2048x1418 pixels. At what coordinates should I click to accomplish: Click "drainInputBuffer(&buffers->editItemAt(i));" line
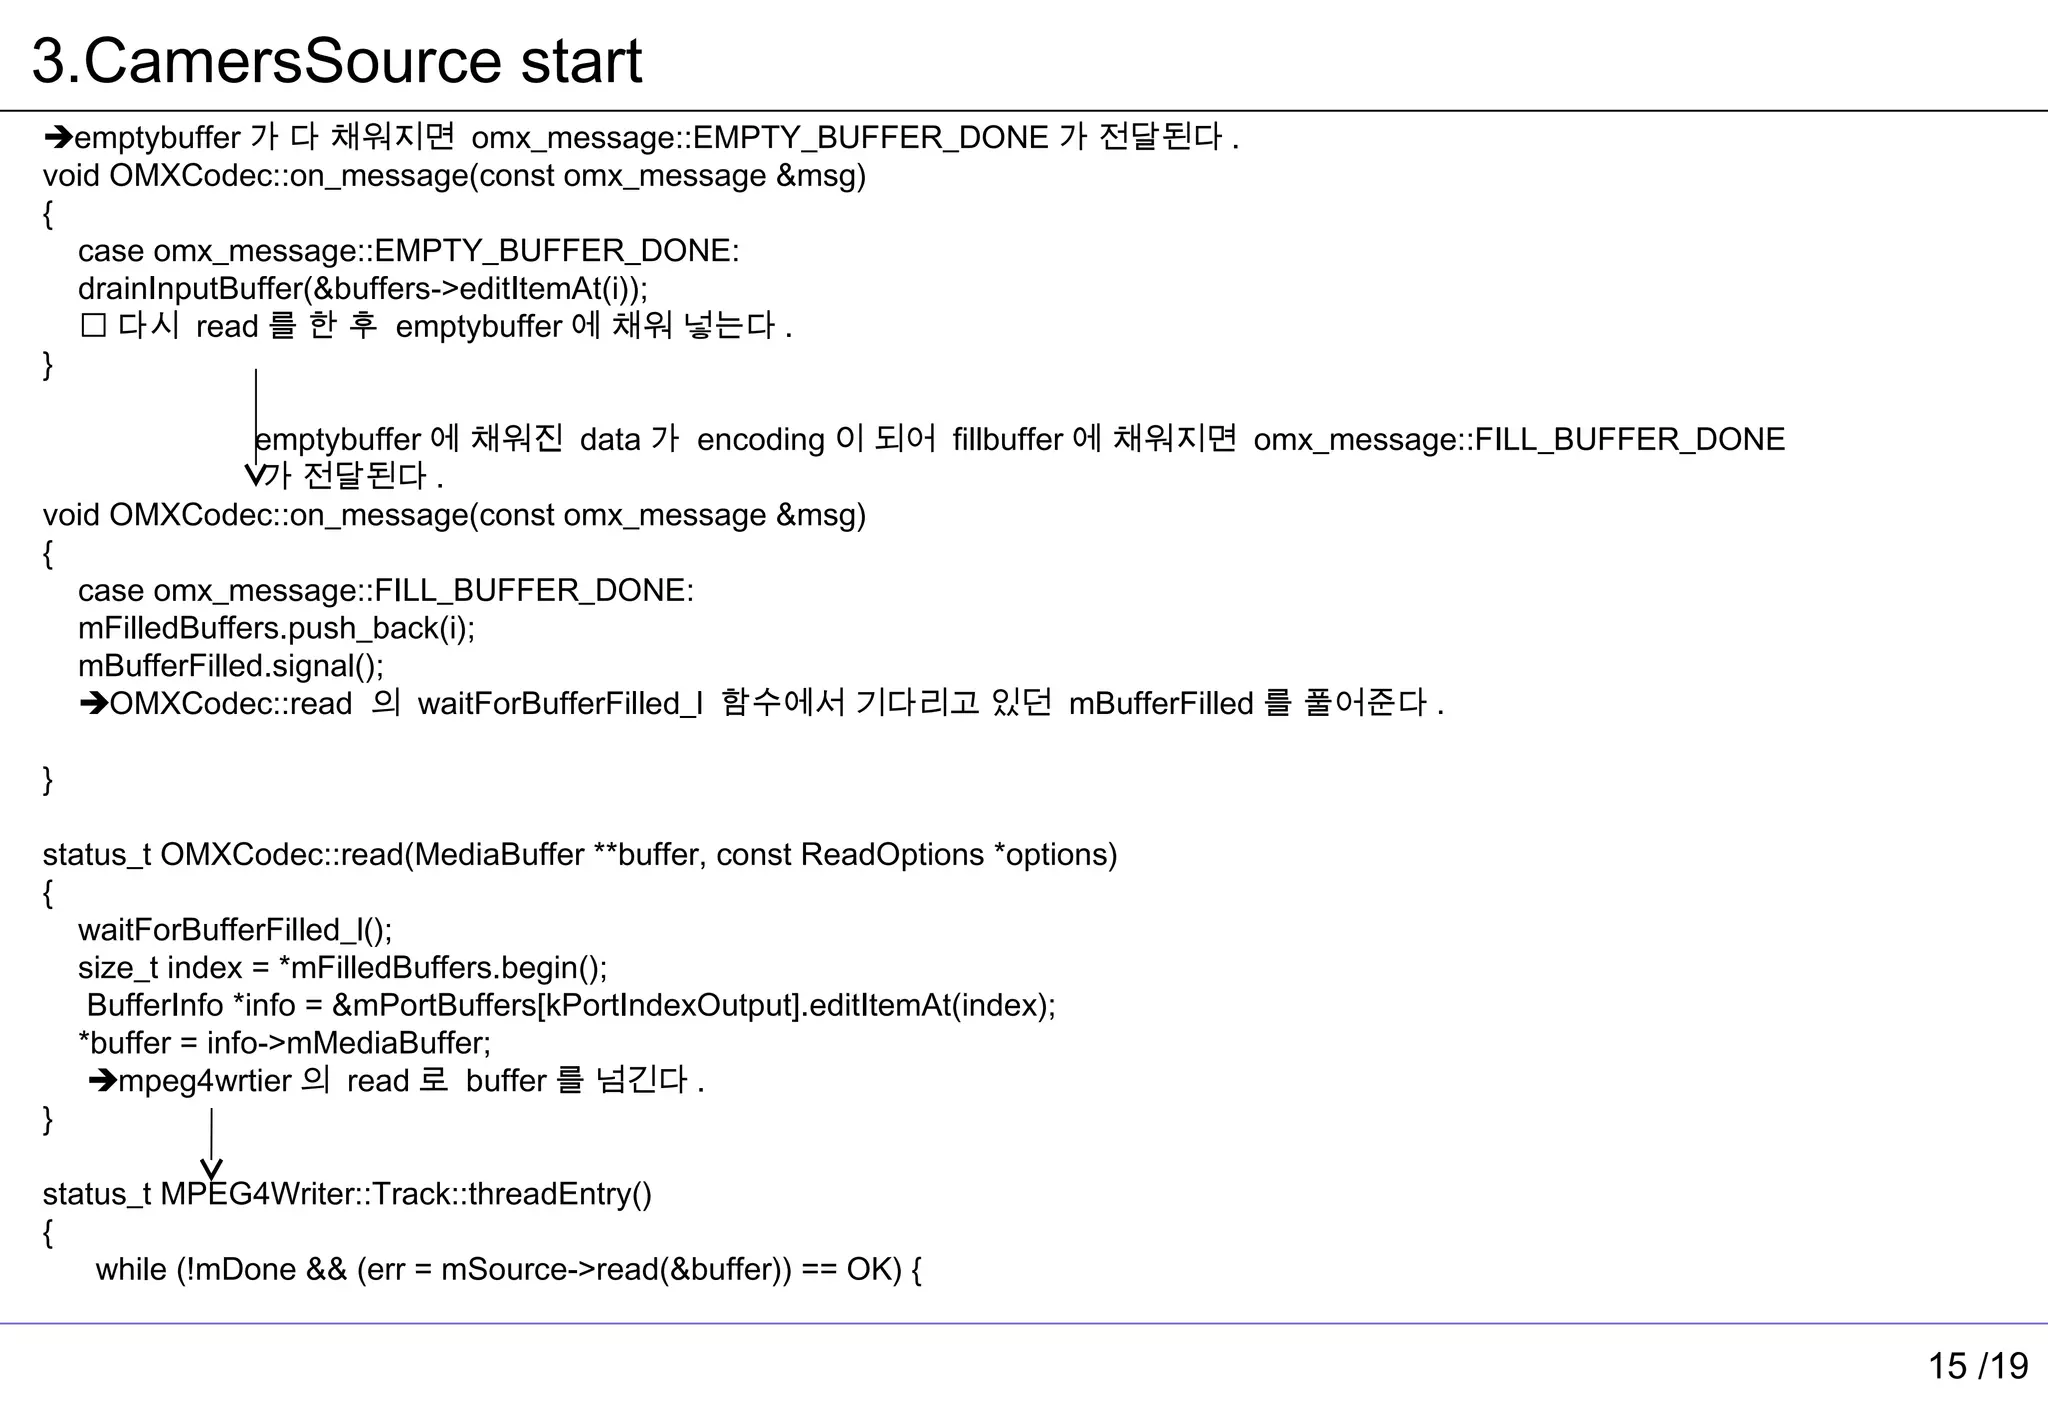(x=363, y=289)
